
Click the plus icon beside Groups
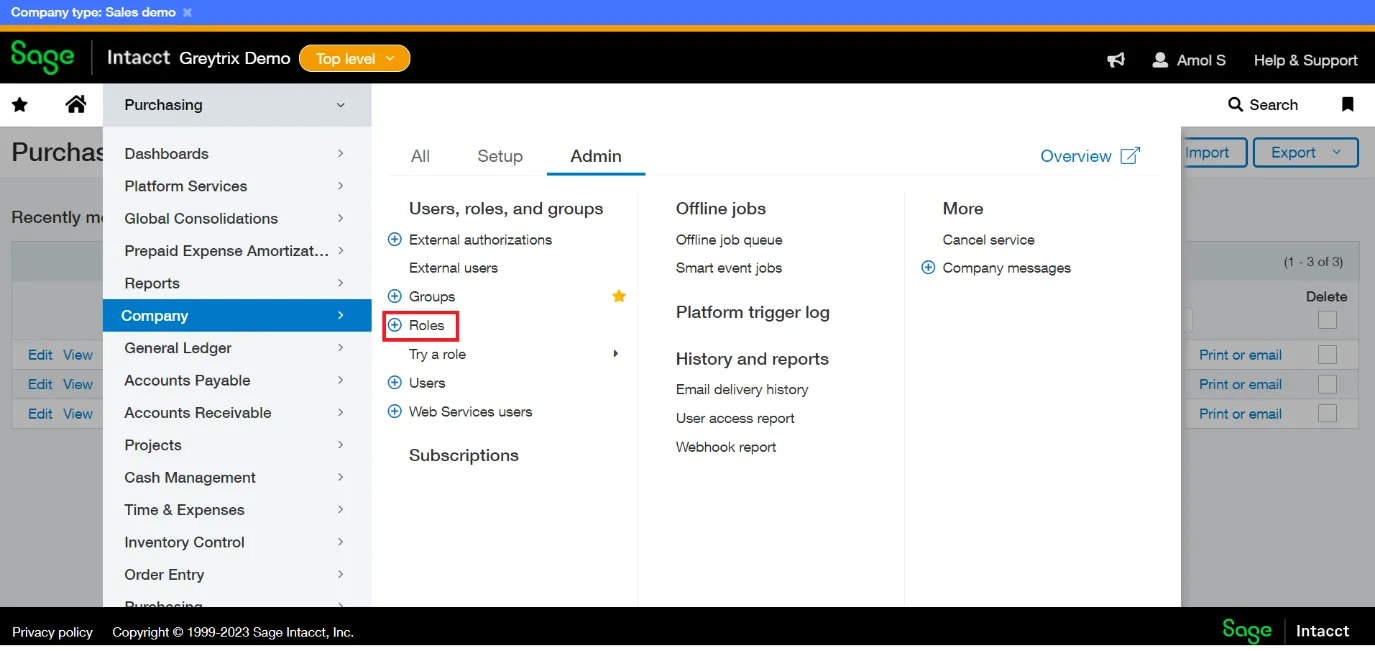tap(394, 296)
